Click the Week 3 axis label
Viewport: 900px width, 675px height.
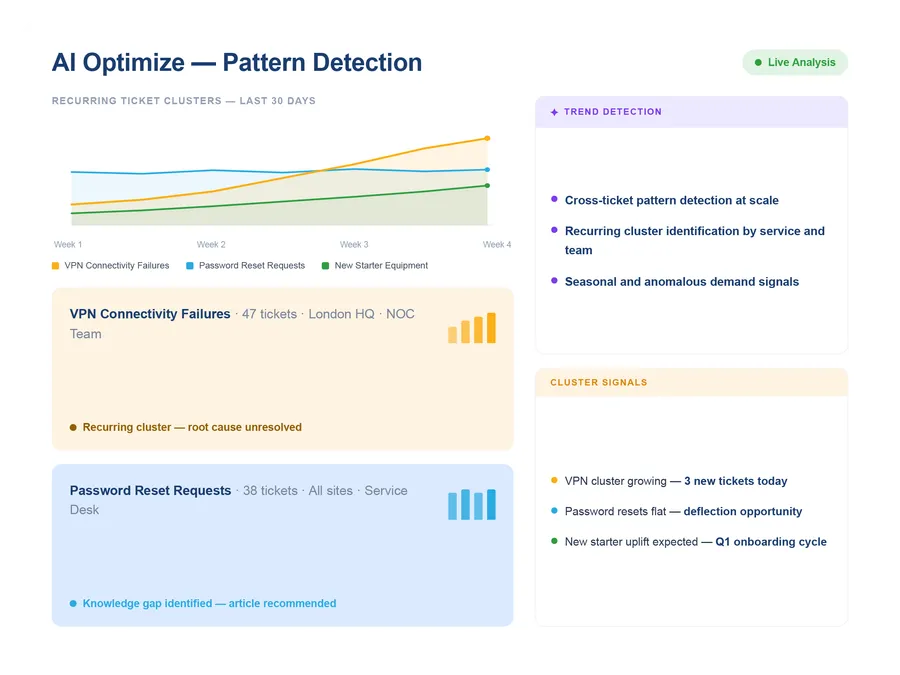(x=354, y=245)
